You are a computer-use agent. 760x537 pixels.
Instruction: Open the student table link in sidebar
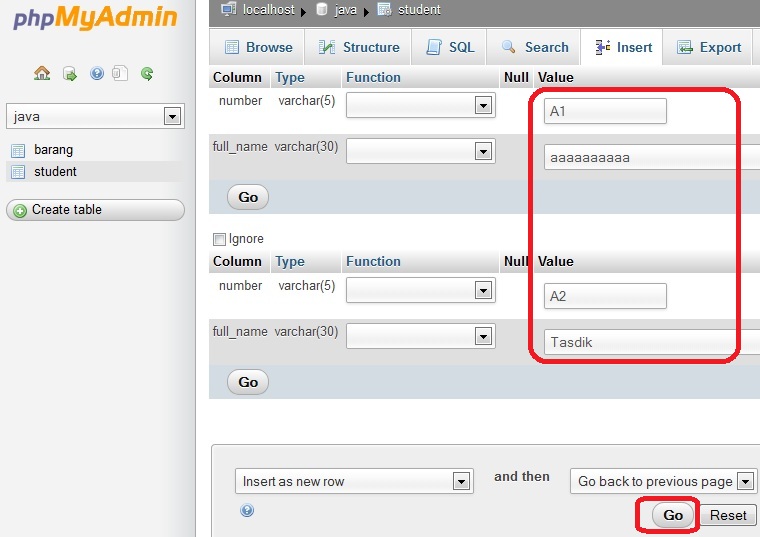coord(55,172)
